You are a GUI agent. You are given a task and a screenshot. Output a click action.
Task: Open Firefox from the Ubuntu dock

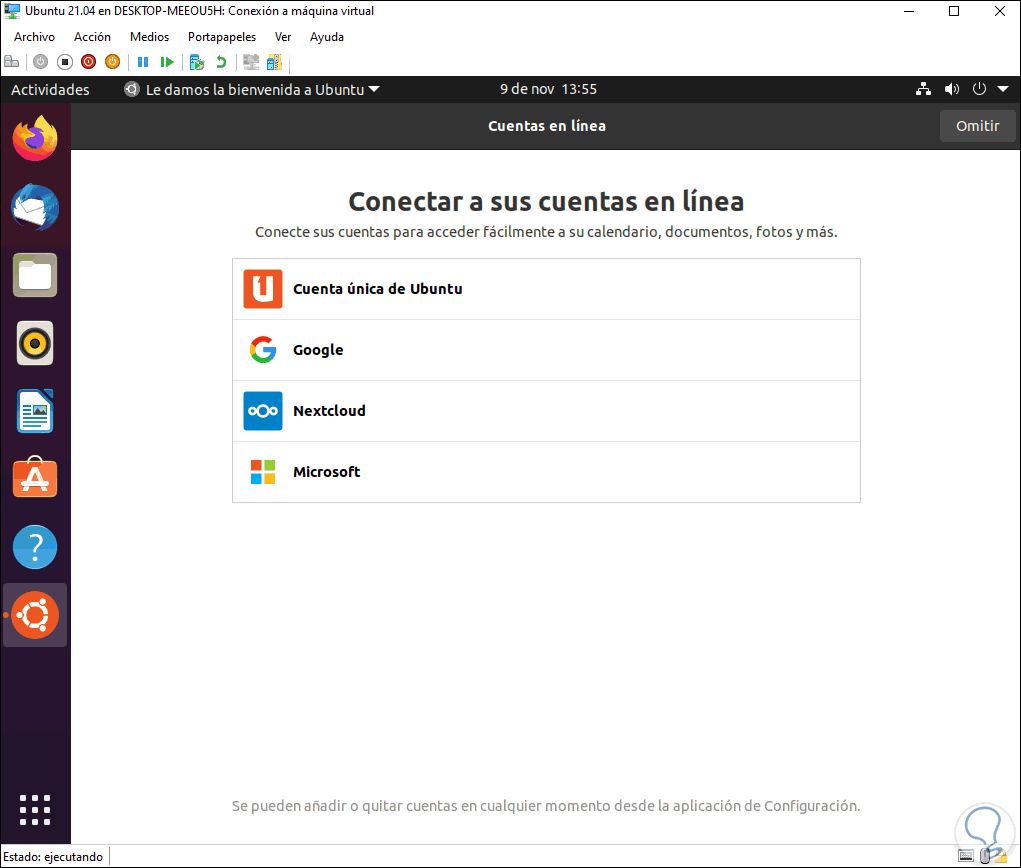(x=35, y=138)
